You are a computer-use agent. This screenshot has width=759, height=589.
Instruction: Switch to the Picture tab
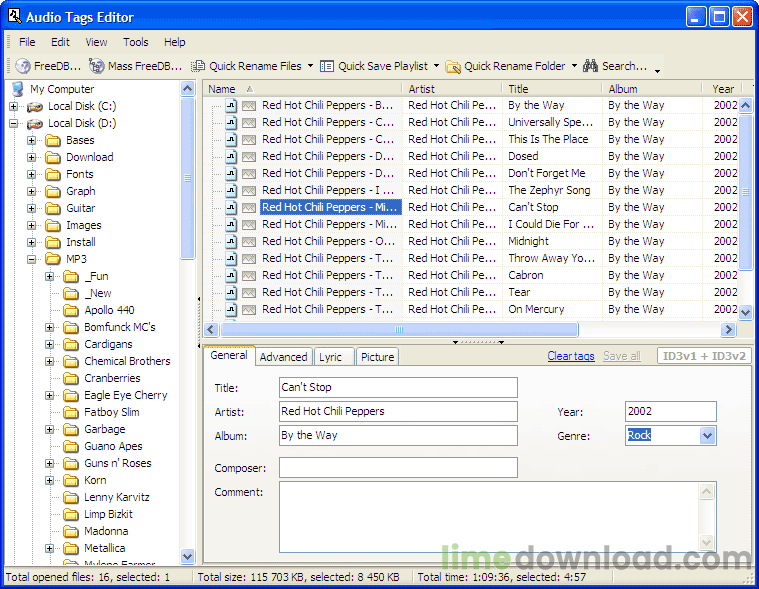point(378,357)
